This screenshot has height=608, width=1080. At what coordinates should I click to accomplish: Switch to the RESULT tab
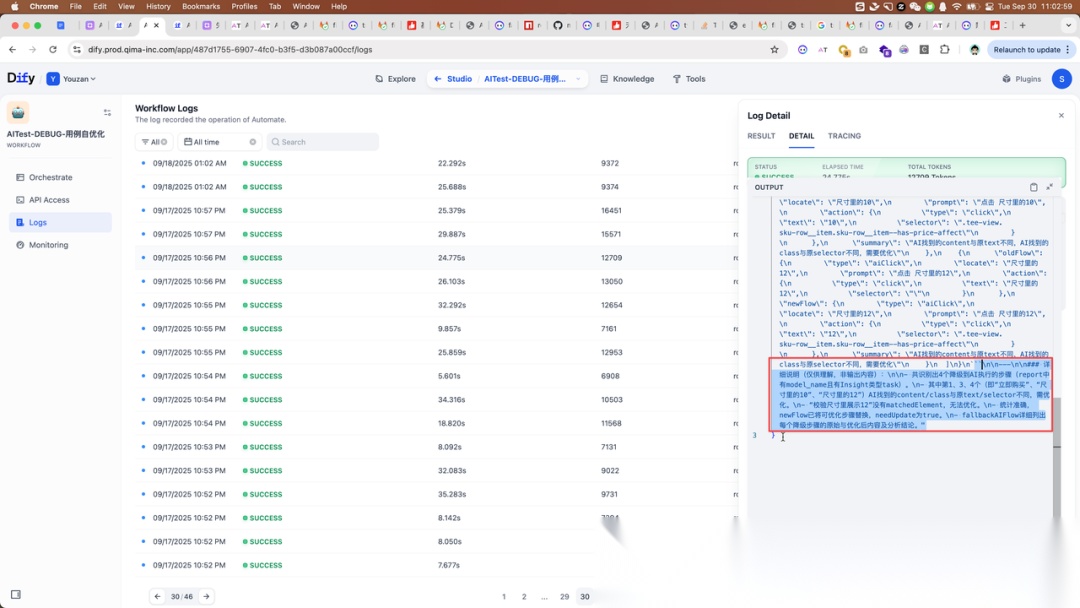(761, 136)
